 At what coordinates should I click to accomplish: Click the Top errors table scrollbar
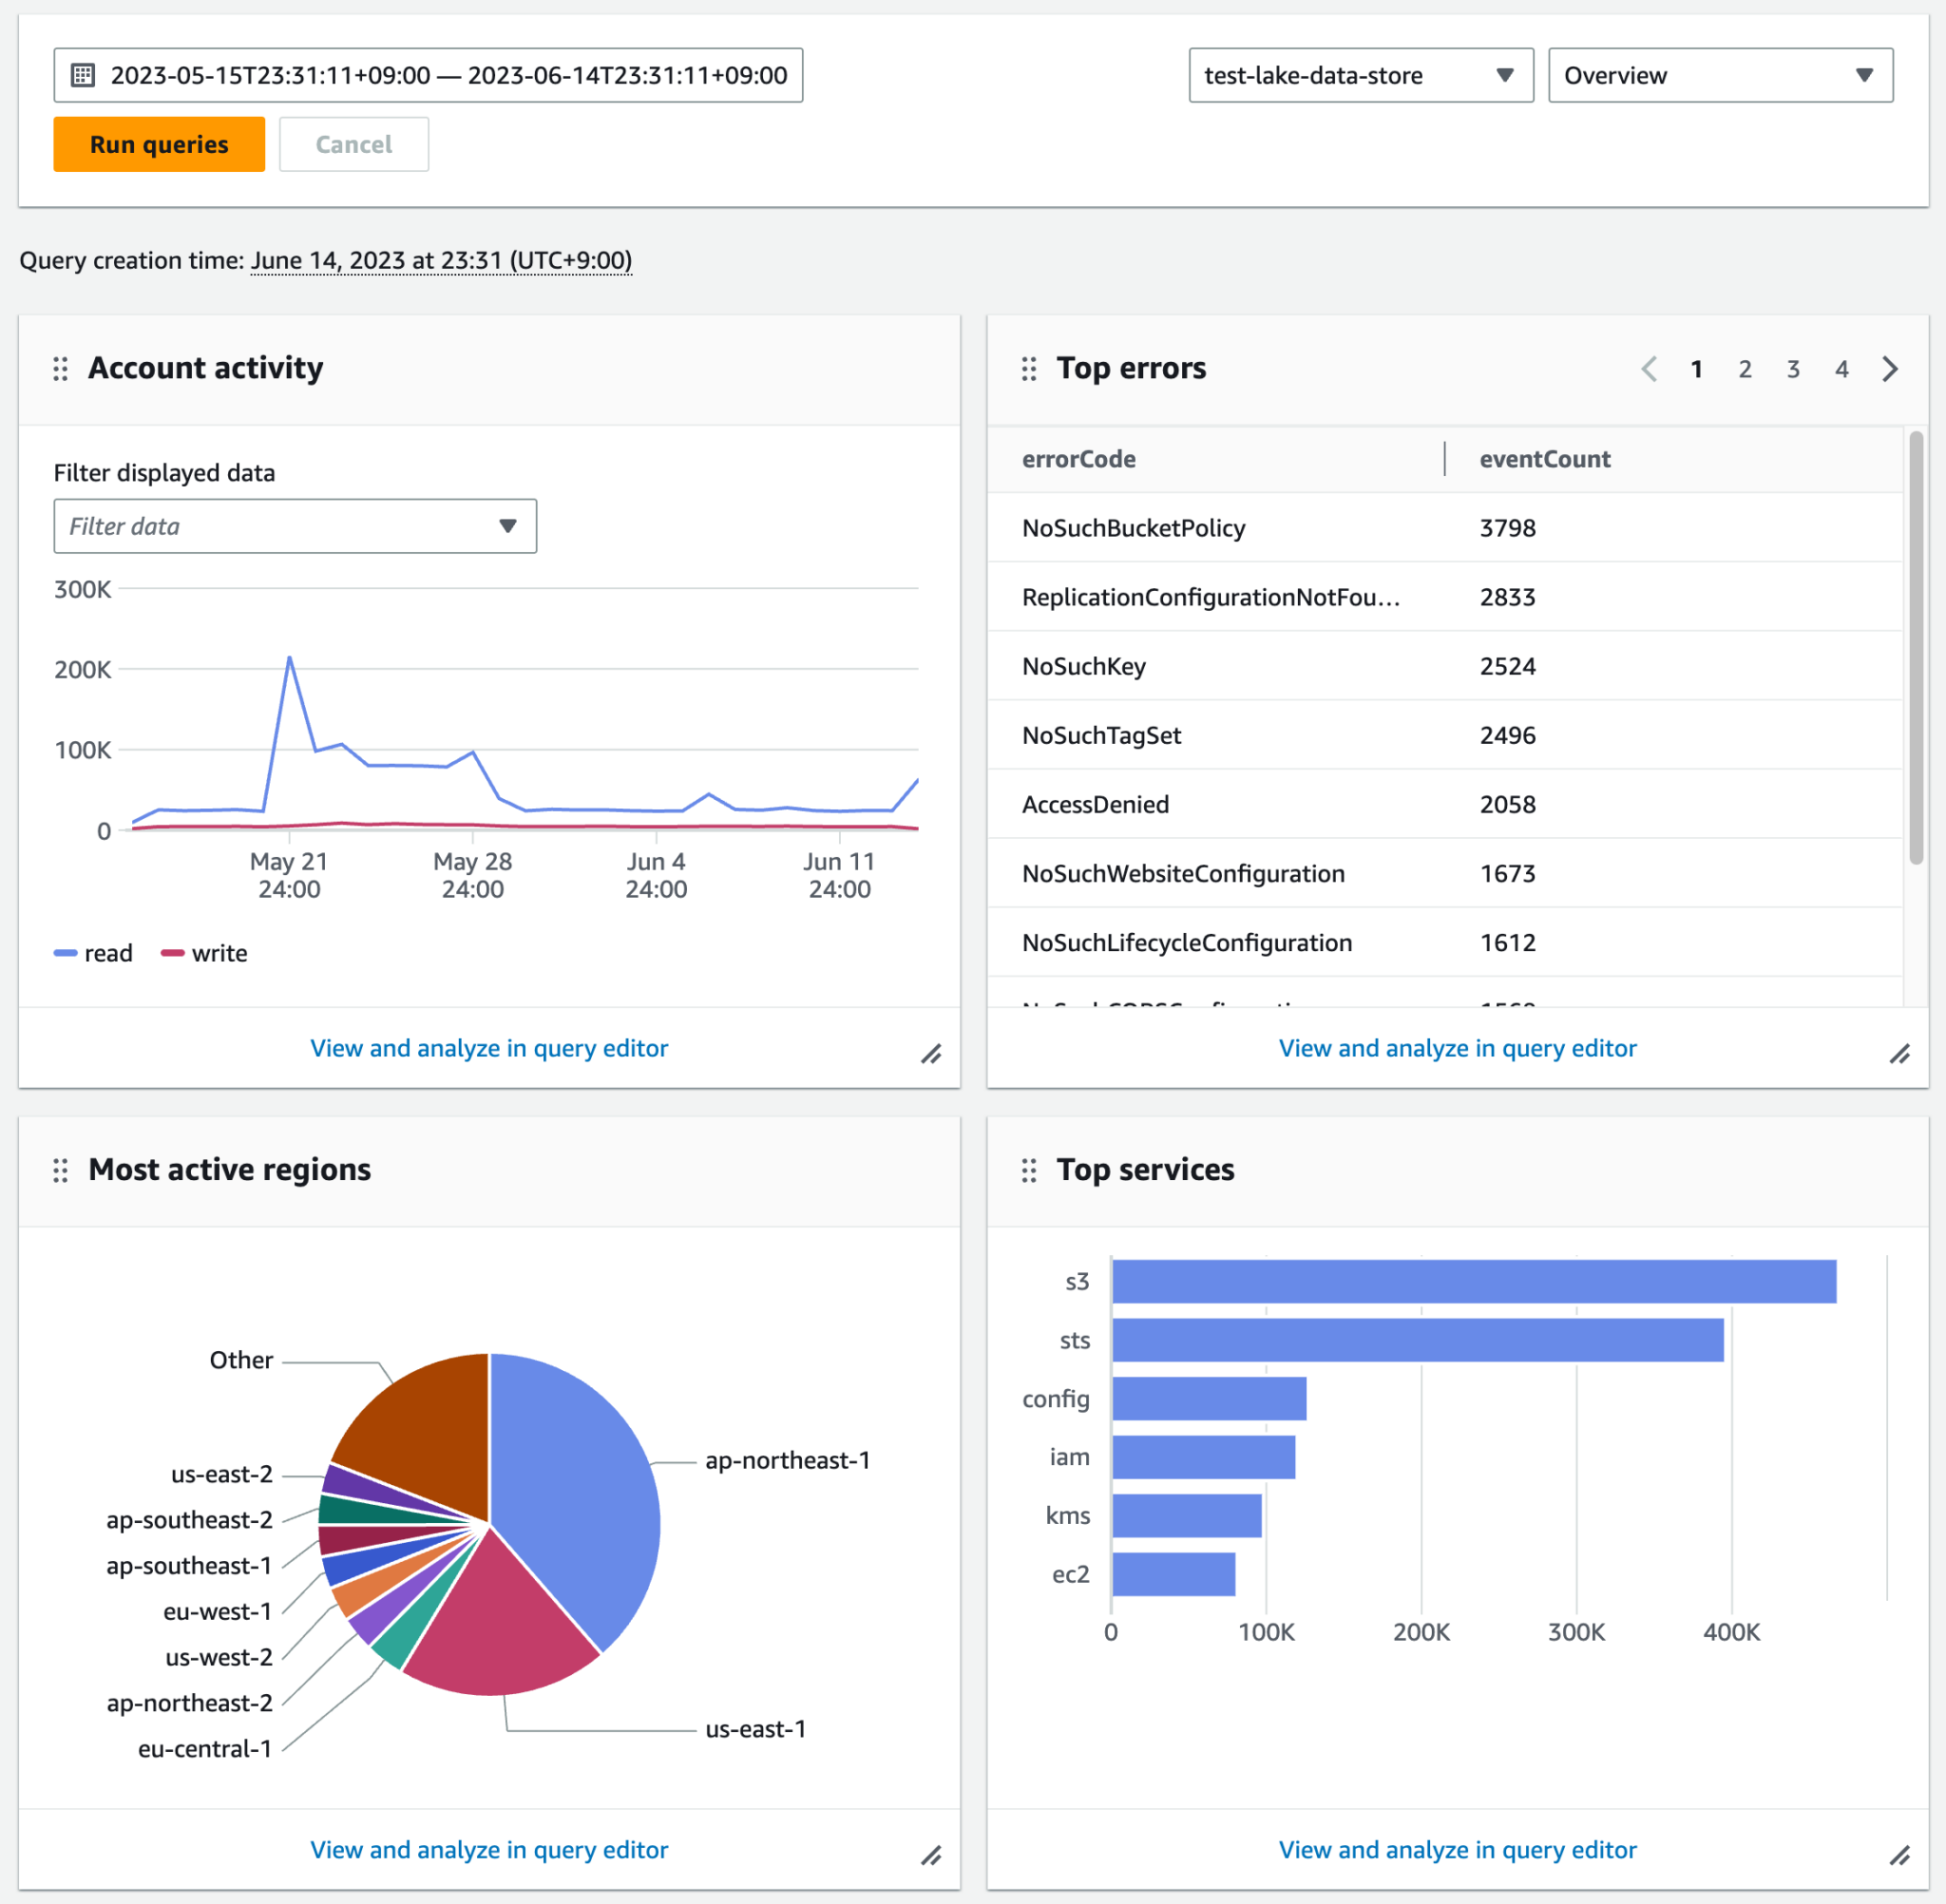[x=1916, y=648]
